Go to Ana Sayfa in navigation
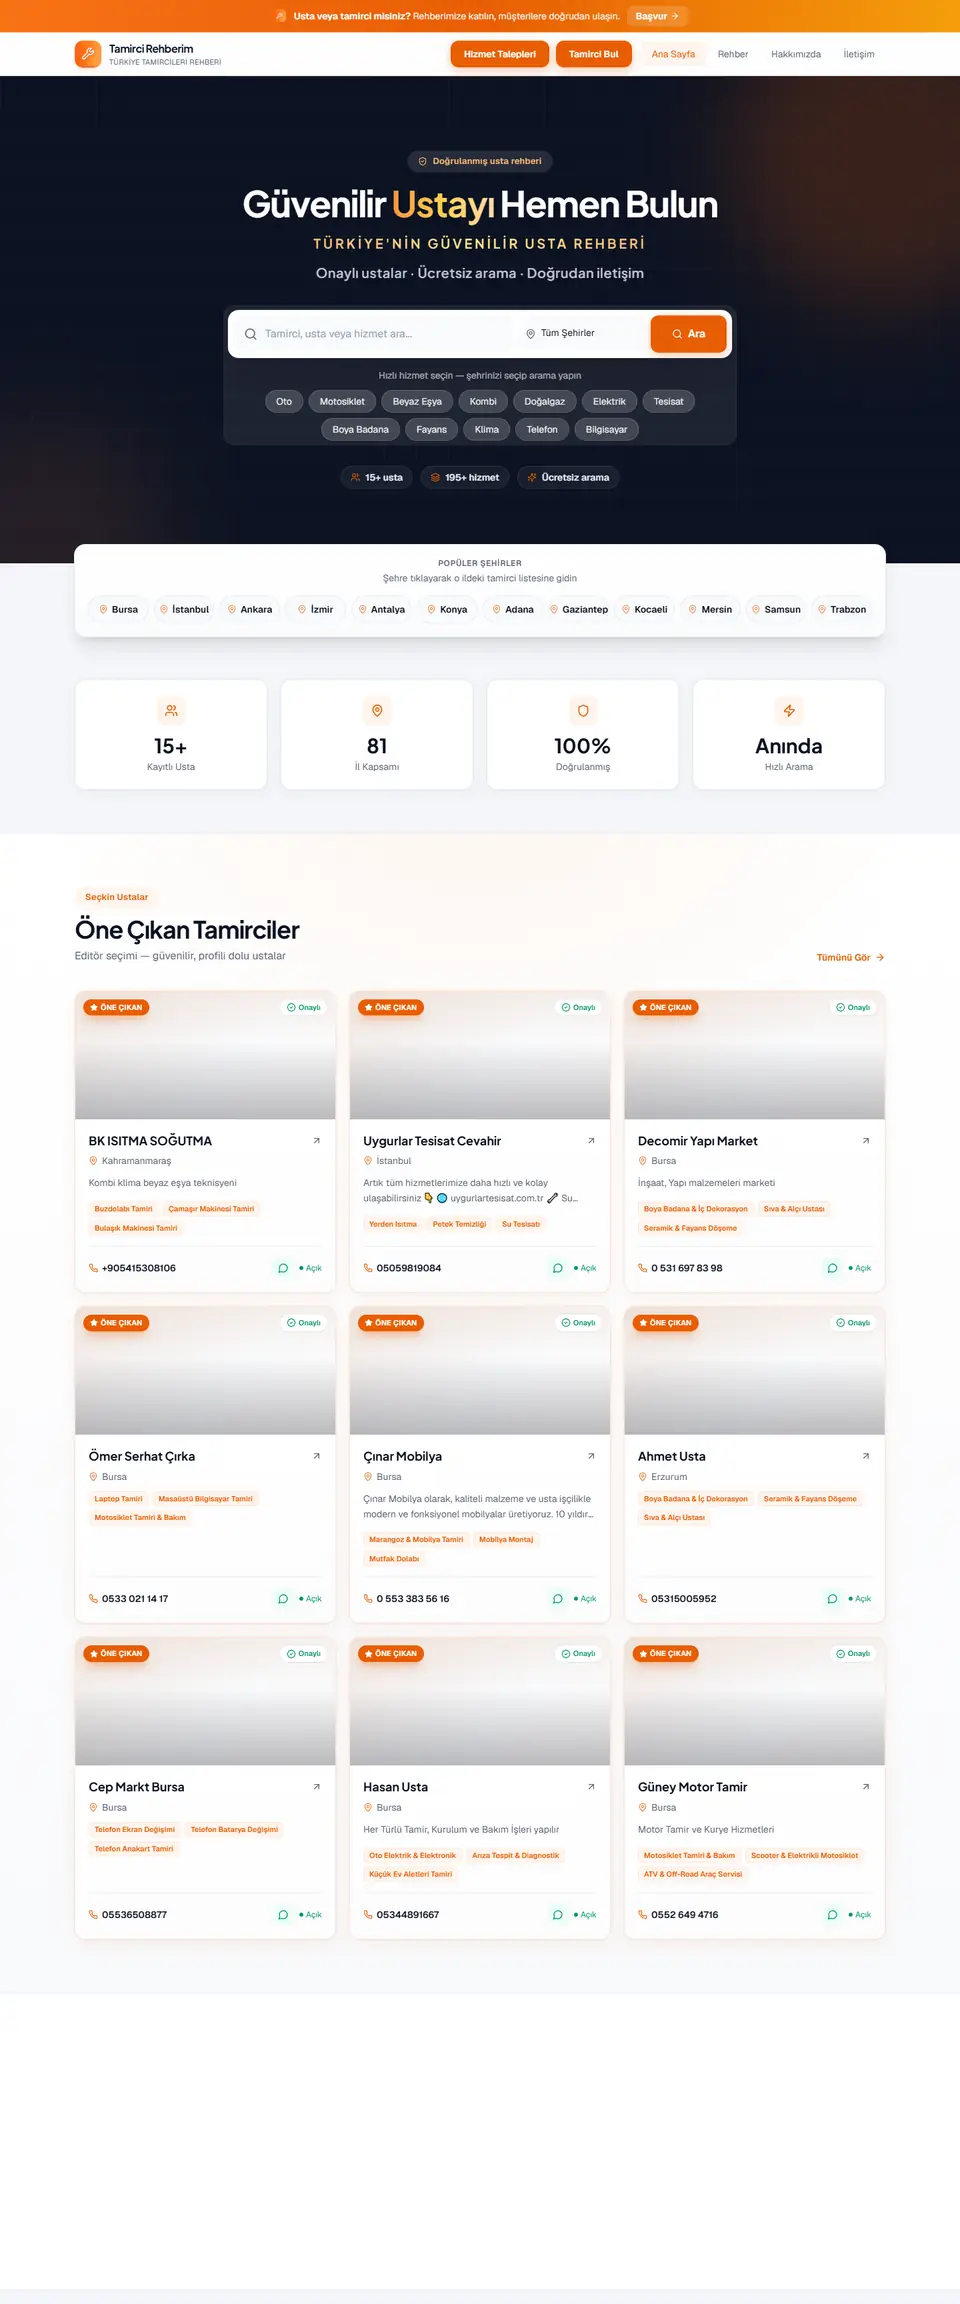This screenshot has height=2304, width=960. point(673,54)
